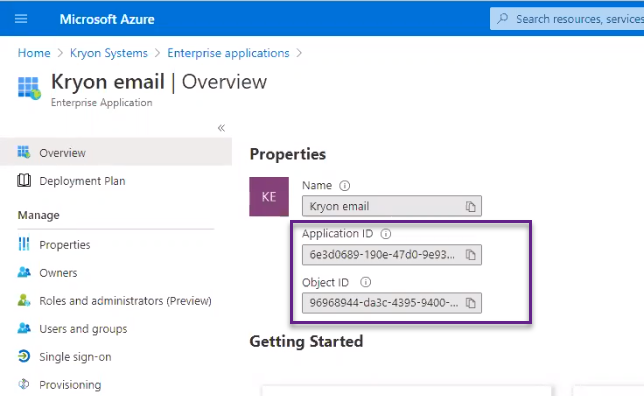
Task: Click the Users and groups icon
Action: 24,328
